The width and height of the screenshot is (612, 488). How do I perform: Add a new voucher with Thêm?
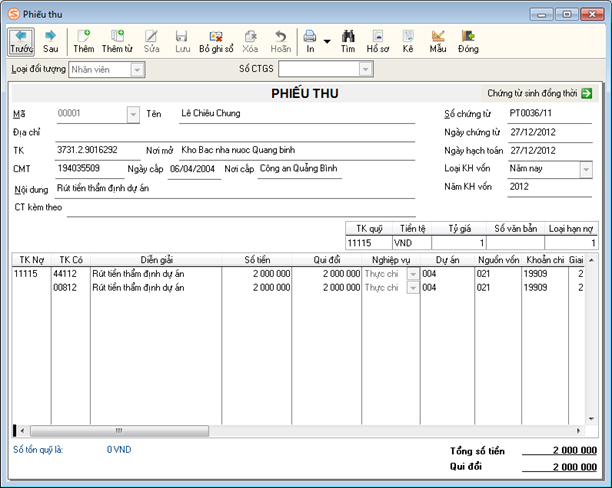click(84, 41)
